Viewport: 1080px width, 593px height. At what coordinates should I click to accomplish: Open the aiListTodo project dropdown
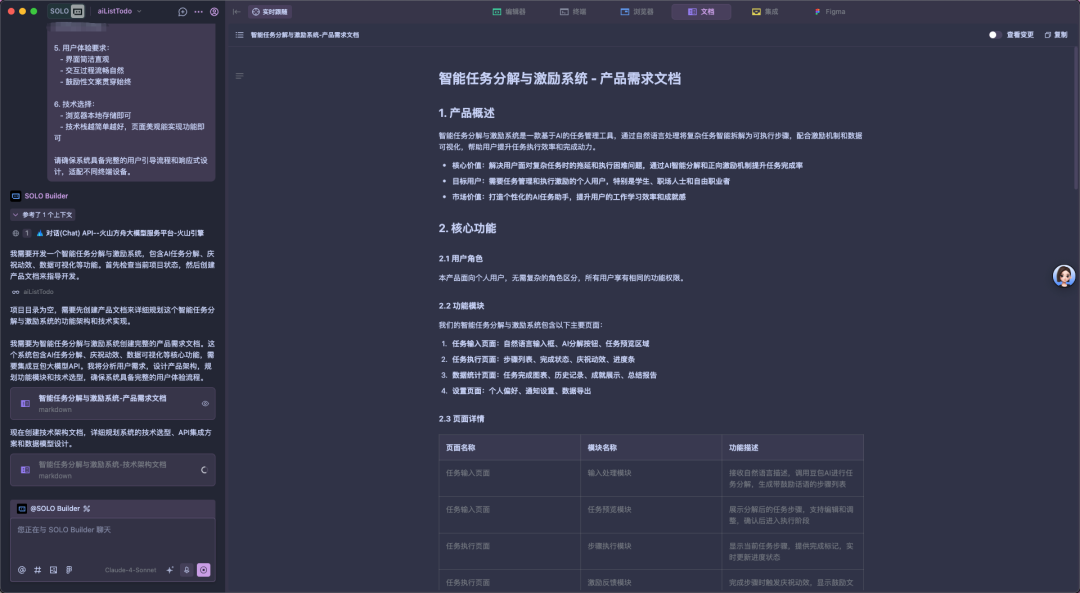(x=119, y=11)
